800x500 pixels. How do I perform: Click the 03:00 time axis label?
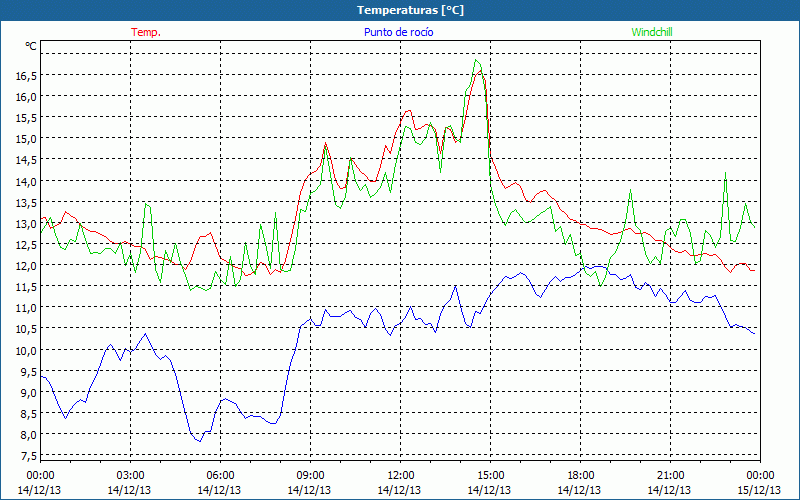[131, 475]
